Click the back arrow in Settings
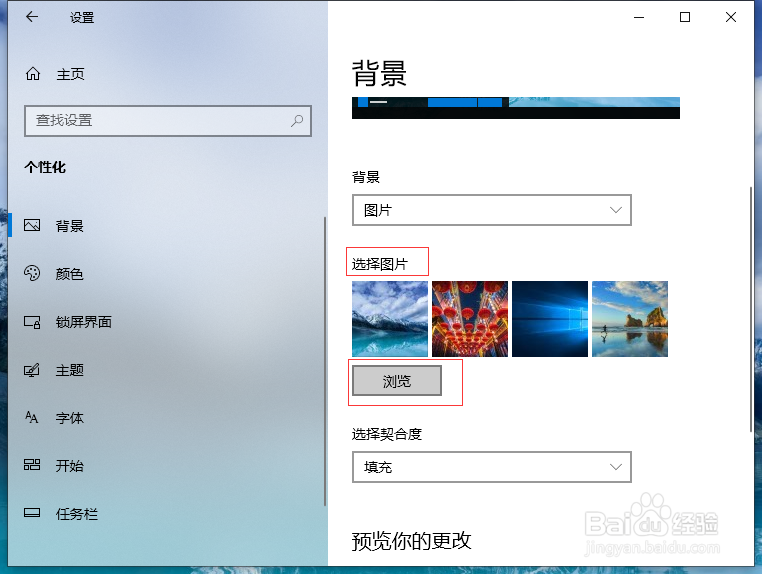This screenshot has width=762, height=574. click(x=32, y=17)
